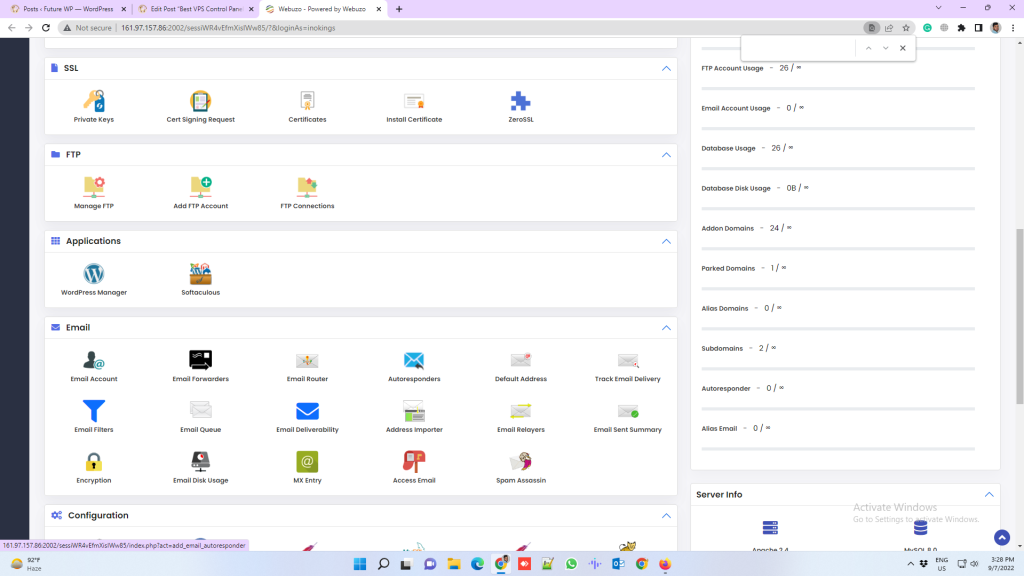
Task: Go to next find result
Action: coord(886,48)
